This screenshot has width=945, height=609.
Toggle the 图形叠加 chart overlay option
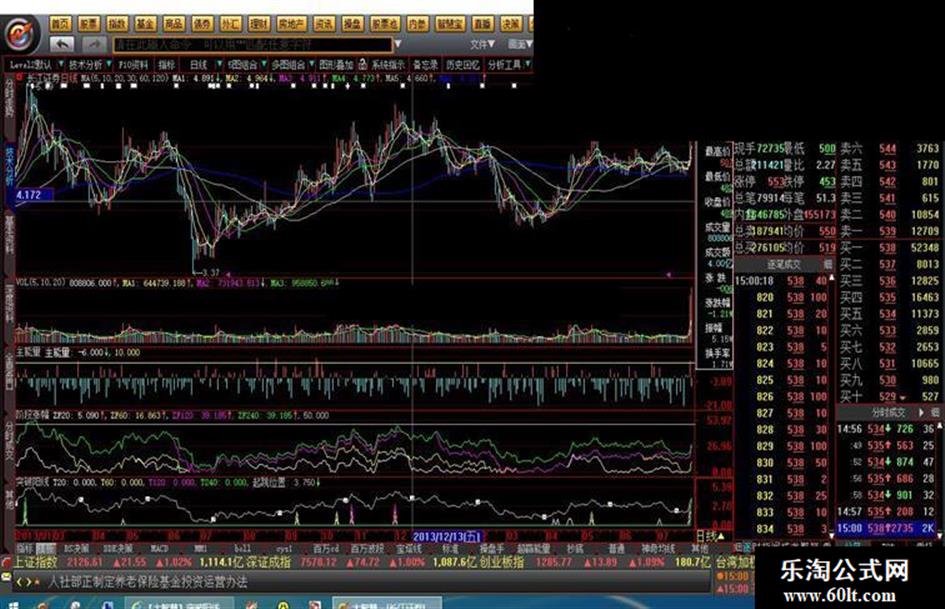336,64
